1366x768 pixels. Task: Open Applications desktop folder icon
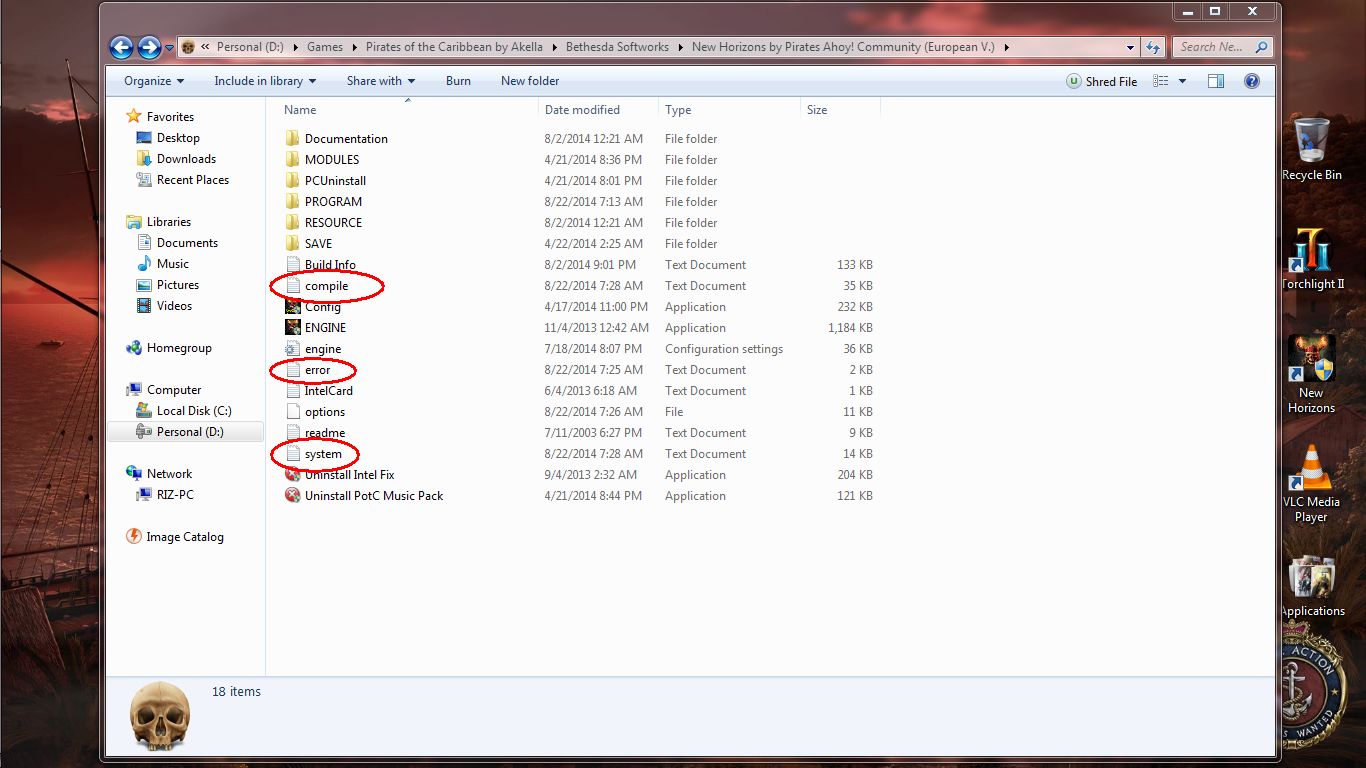[1312, 577]
